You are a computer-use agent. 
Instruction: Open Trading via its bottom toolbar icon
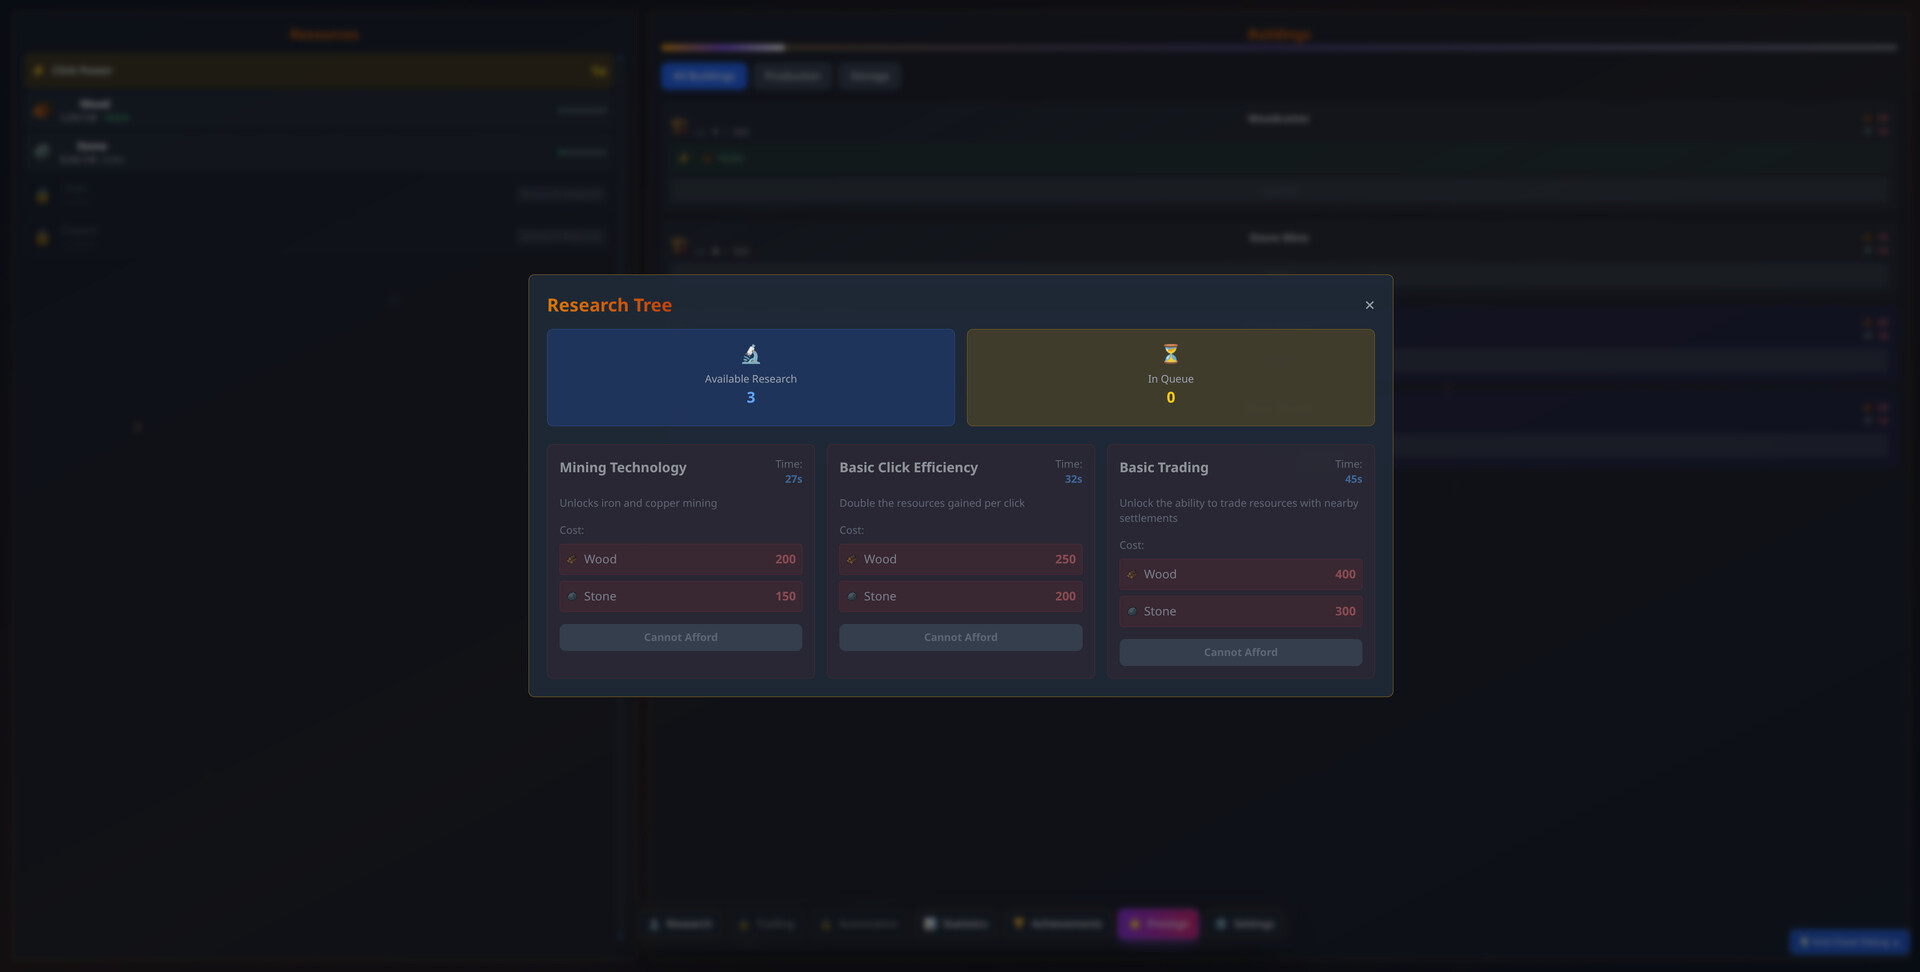pyautogui.click(x=766, y=924)
